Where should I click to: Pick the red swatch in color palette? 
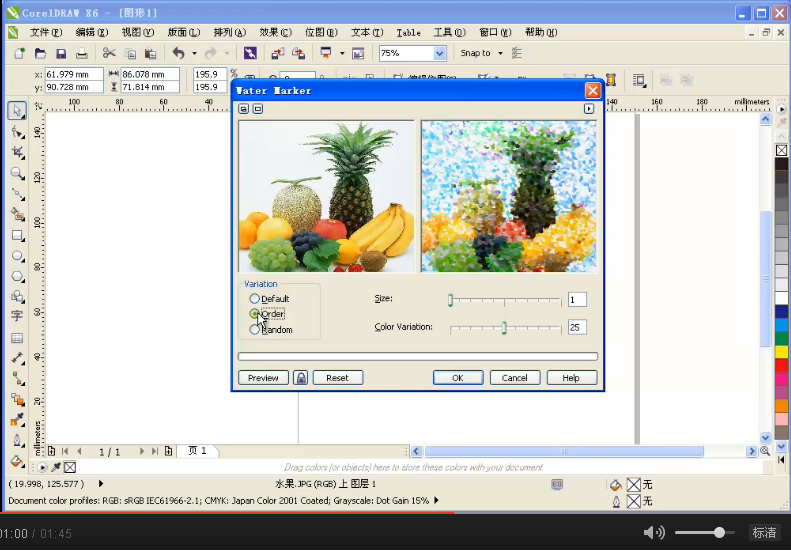coord(781,365)
